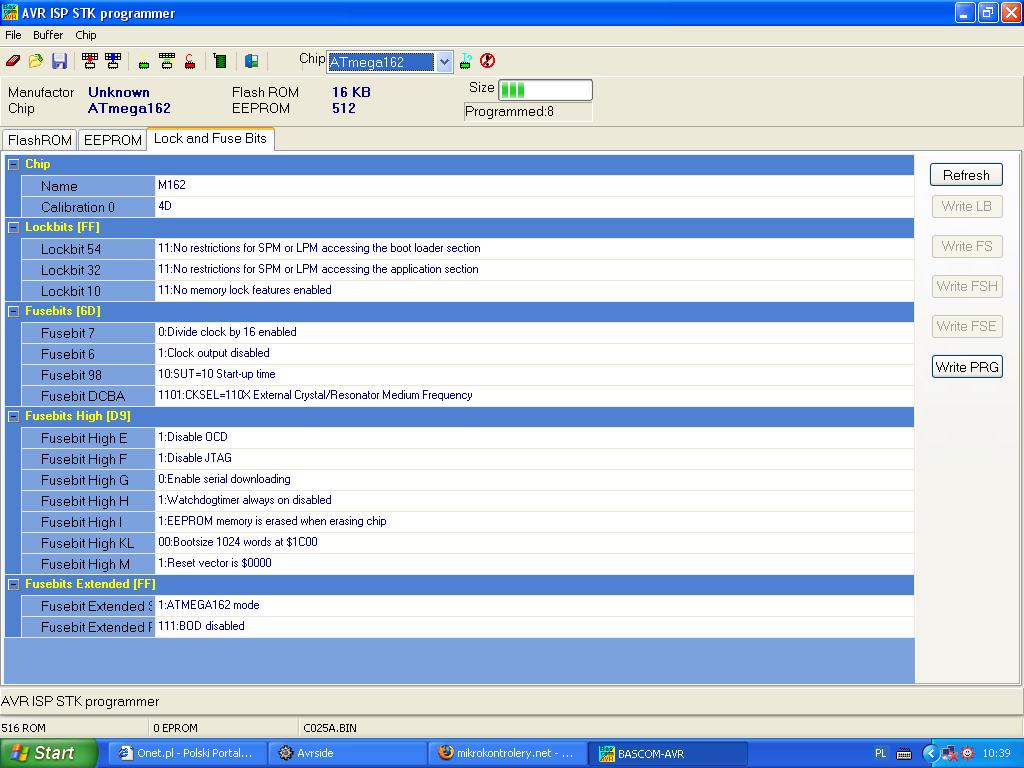Select Fusebit High E Disable OCD value

click(x=534, y=438)
